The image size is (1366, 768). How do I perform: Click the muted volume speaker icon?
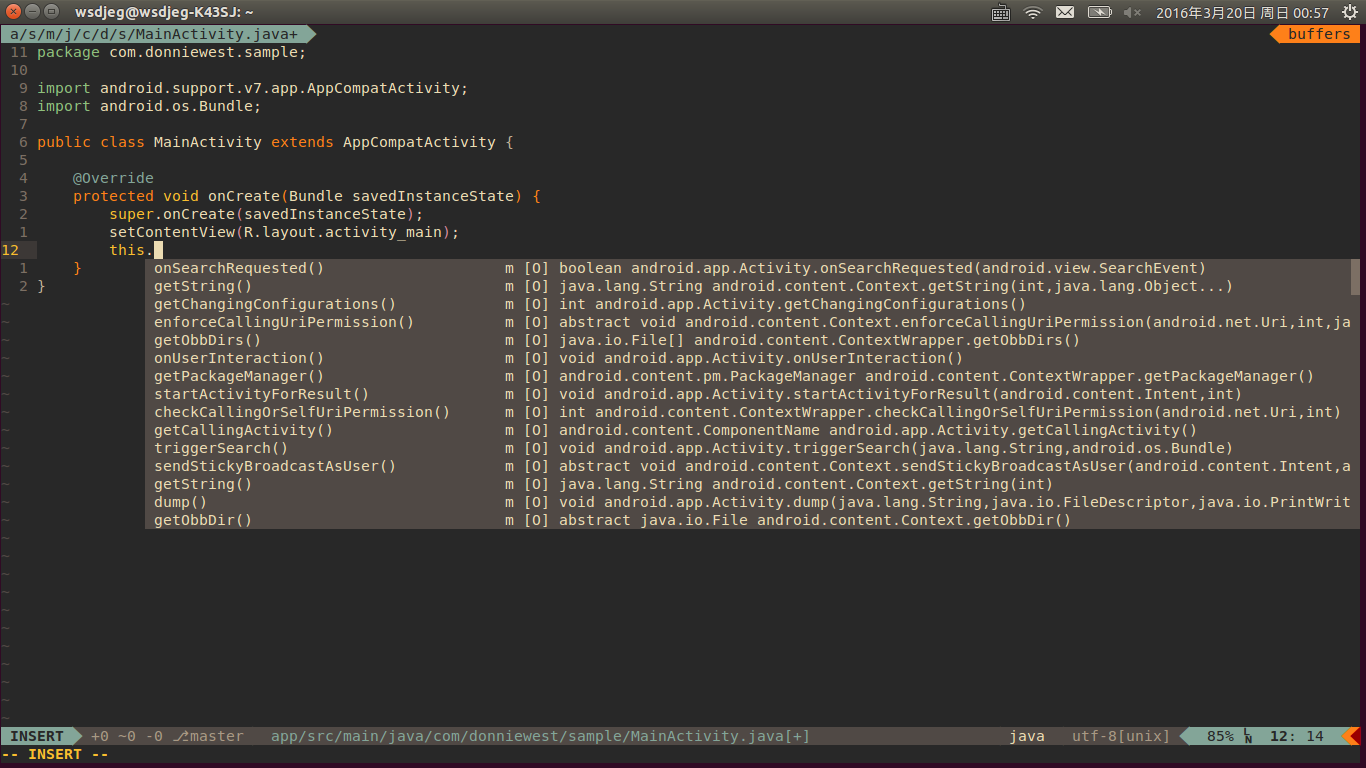point(1132,13)
